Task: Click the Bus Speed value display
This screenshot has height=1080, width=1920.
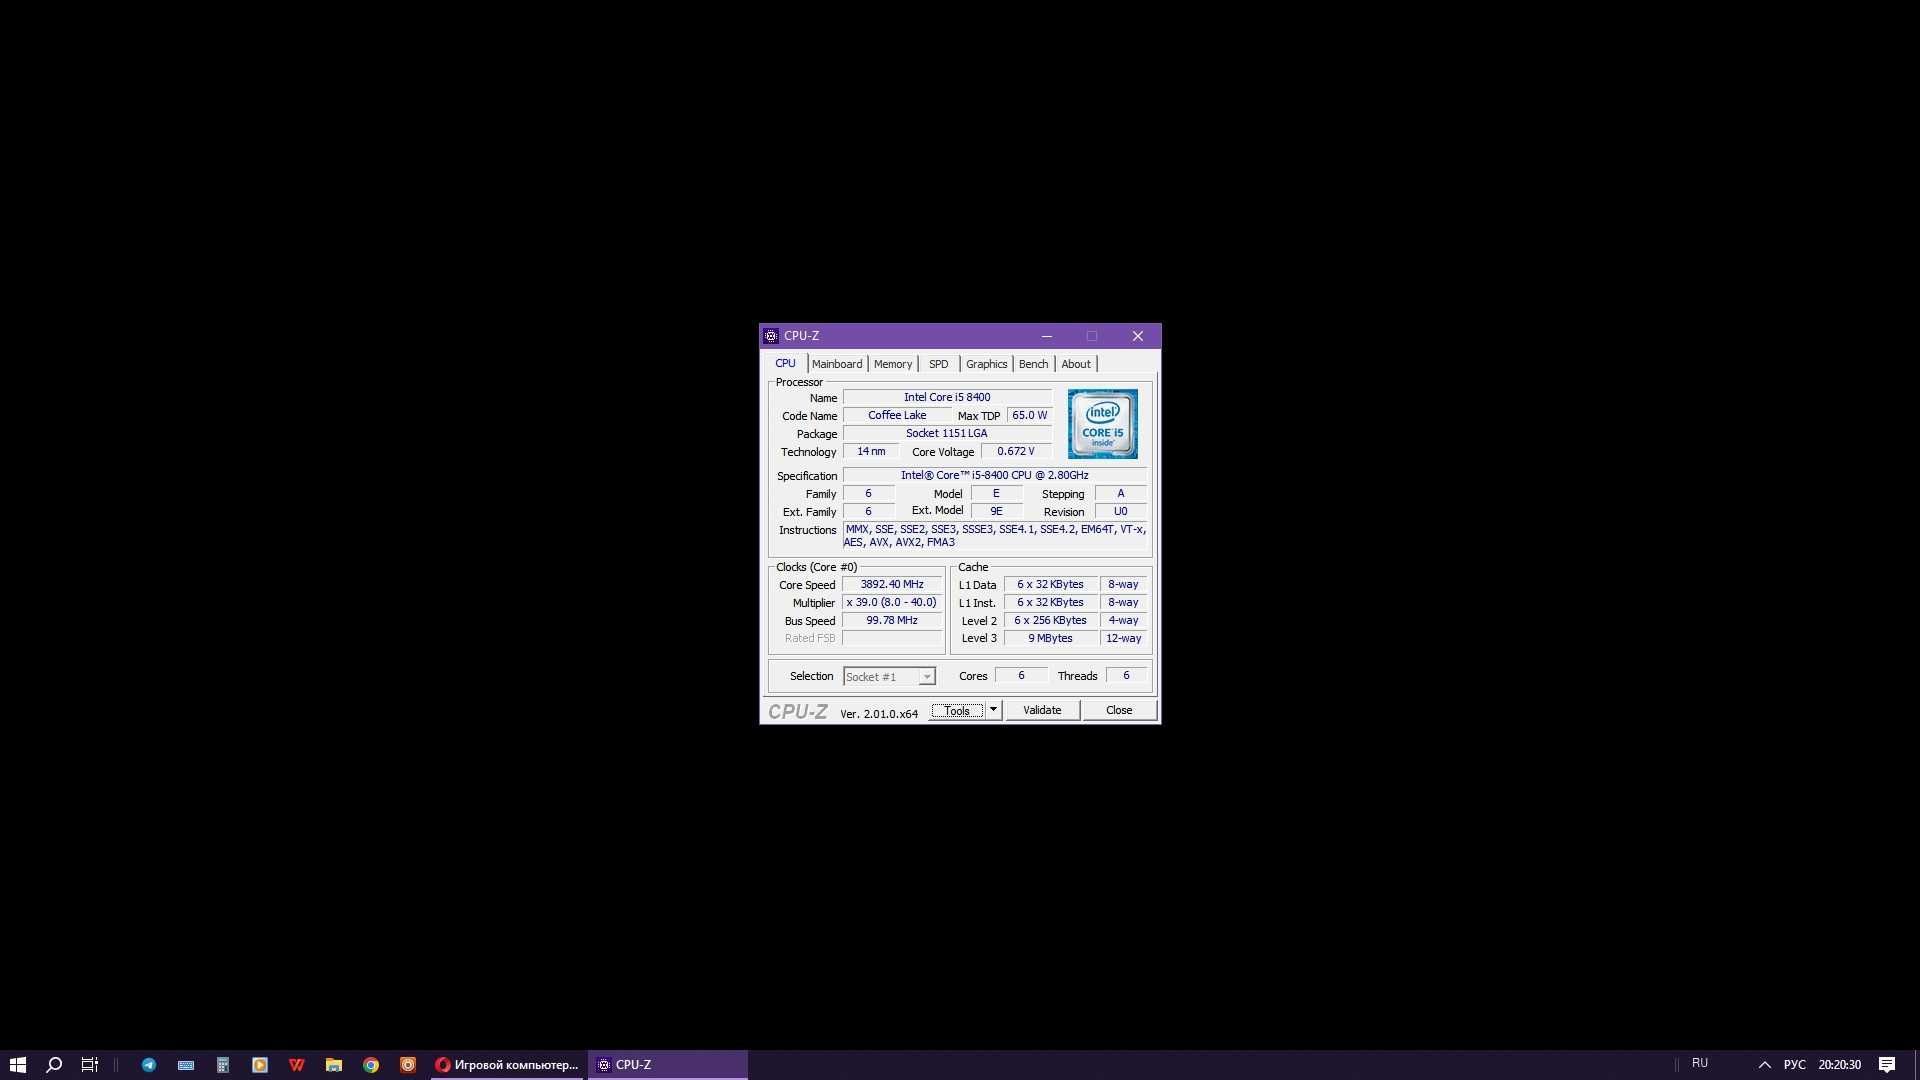Action: (x=890, y=620)
